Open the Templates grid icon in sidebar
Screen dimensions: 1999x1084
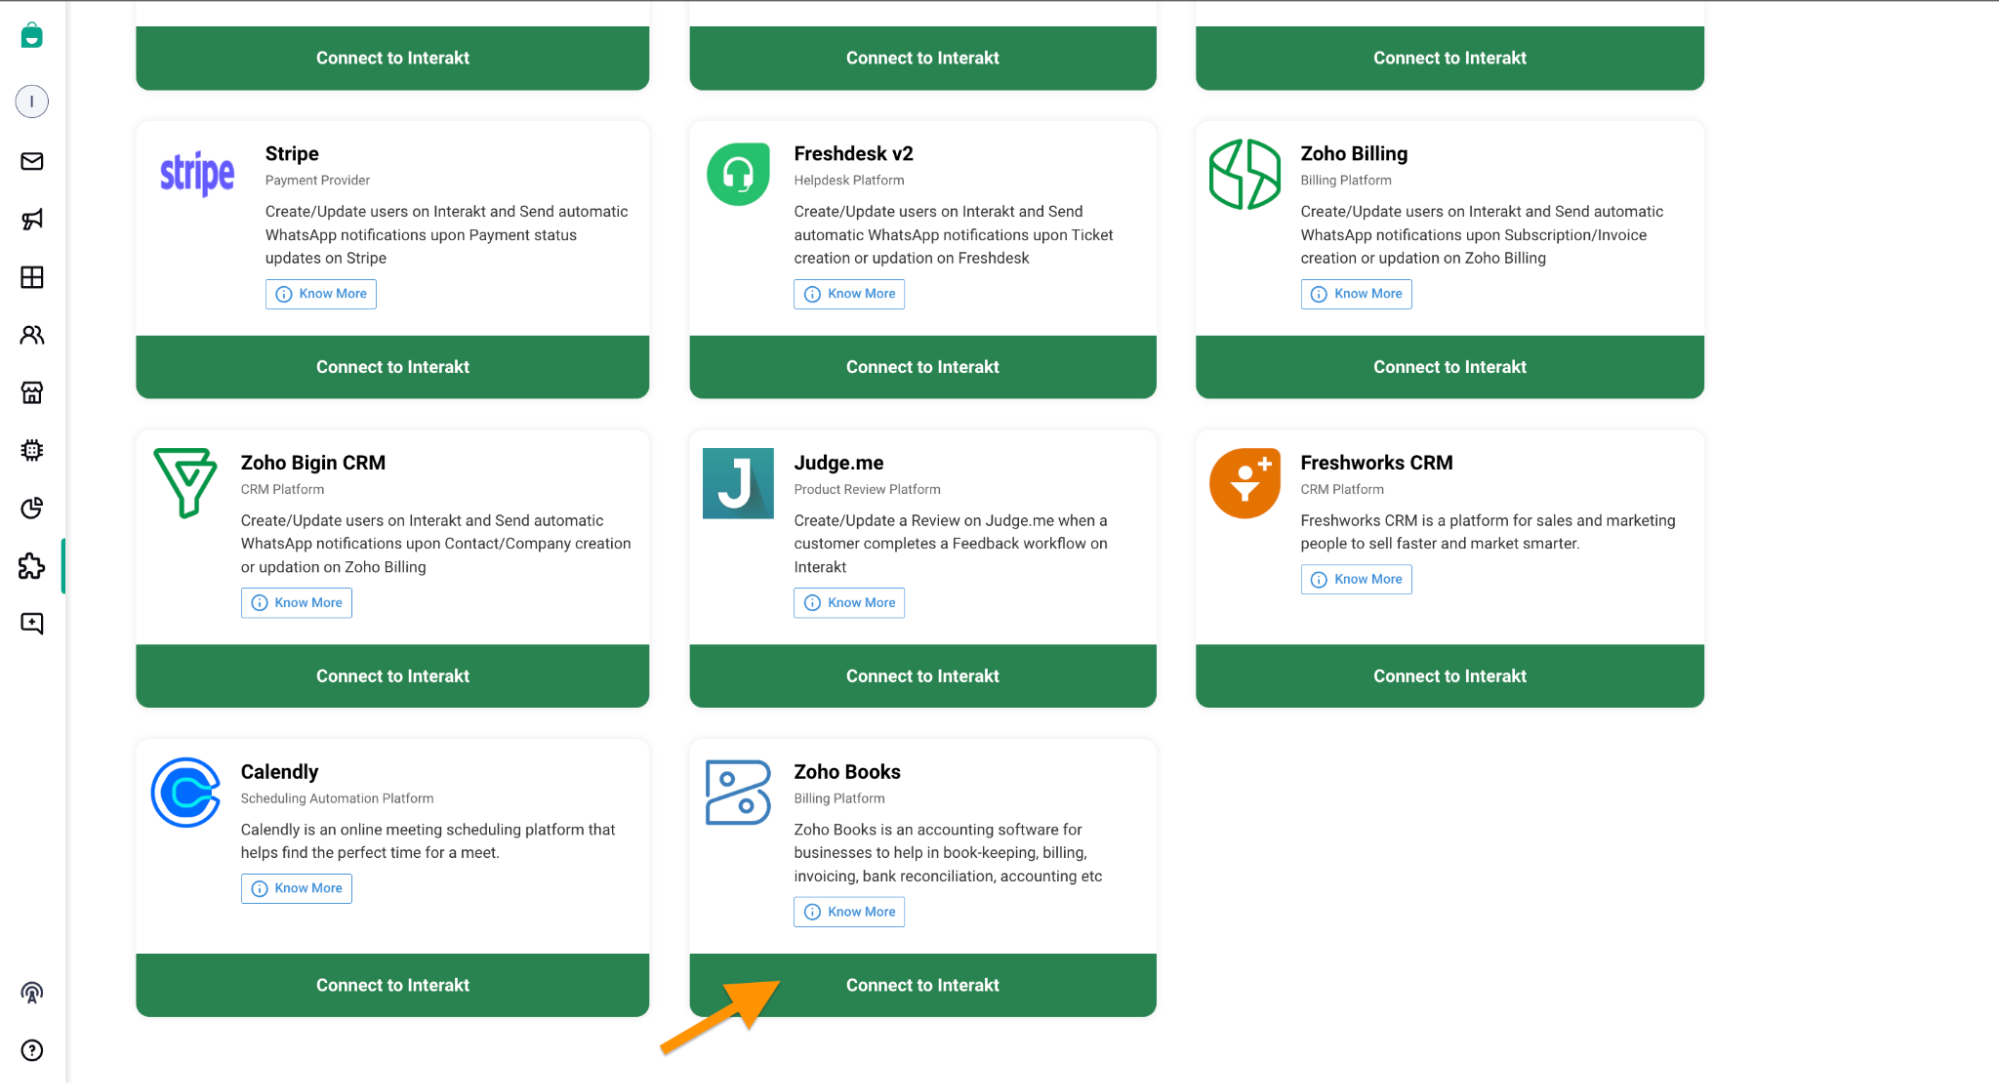[x=31, y=277]
